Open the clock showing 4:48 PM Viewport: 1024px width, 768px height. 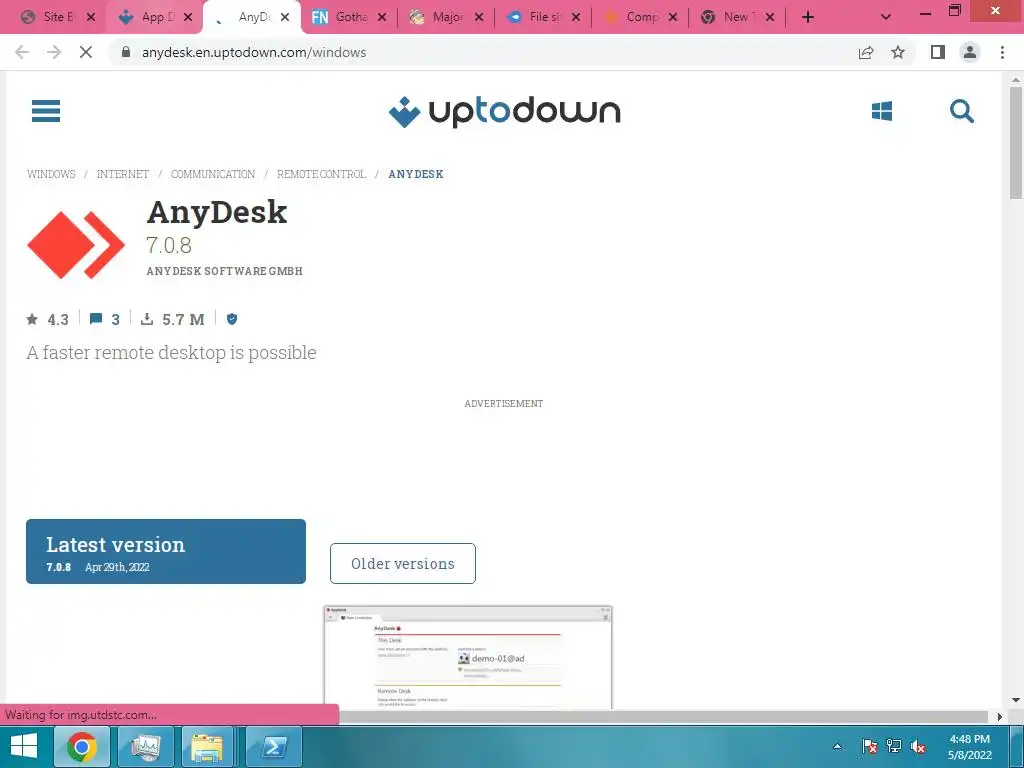(x=970, y=746)
